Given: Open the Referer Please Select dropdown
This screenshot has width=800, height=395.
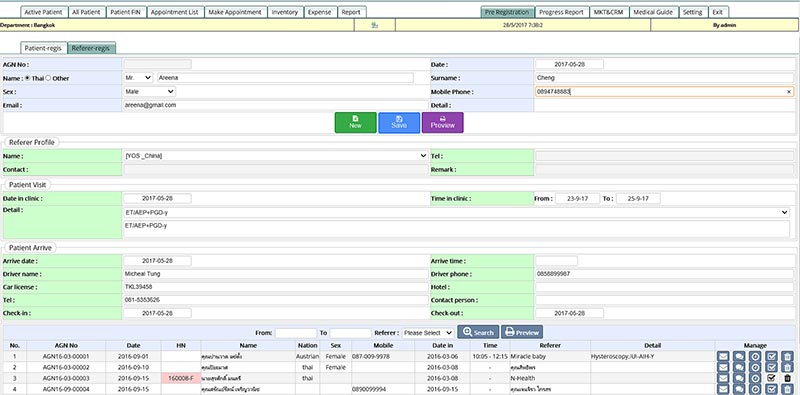Looking at the screenshot, I should tap(428, 333).
